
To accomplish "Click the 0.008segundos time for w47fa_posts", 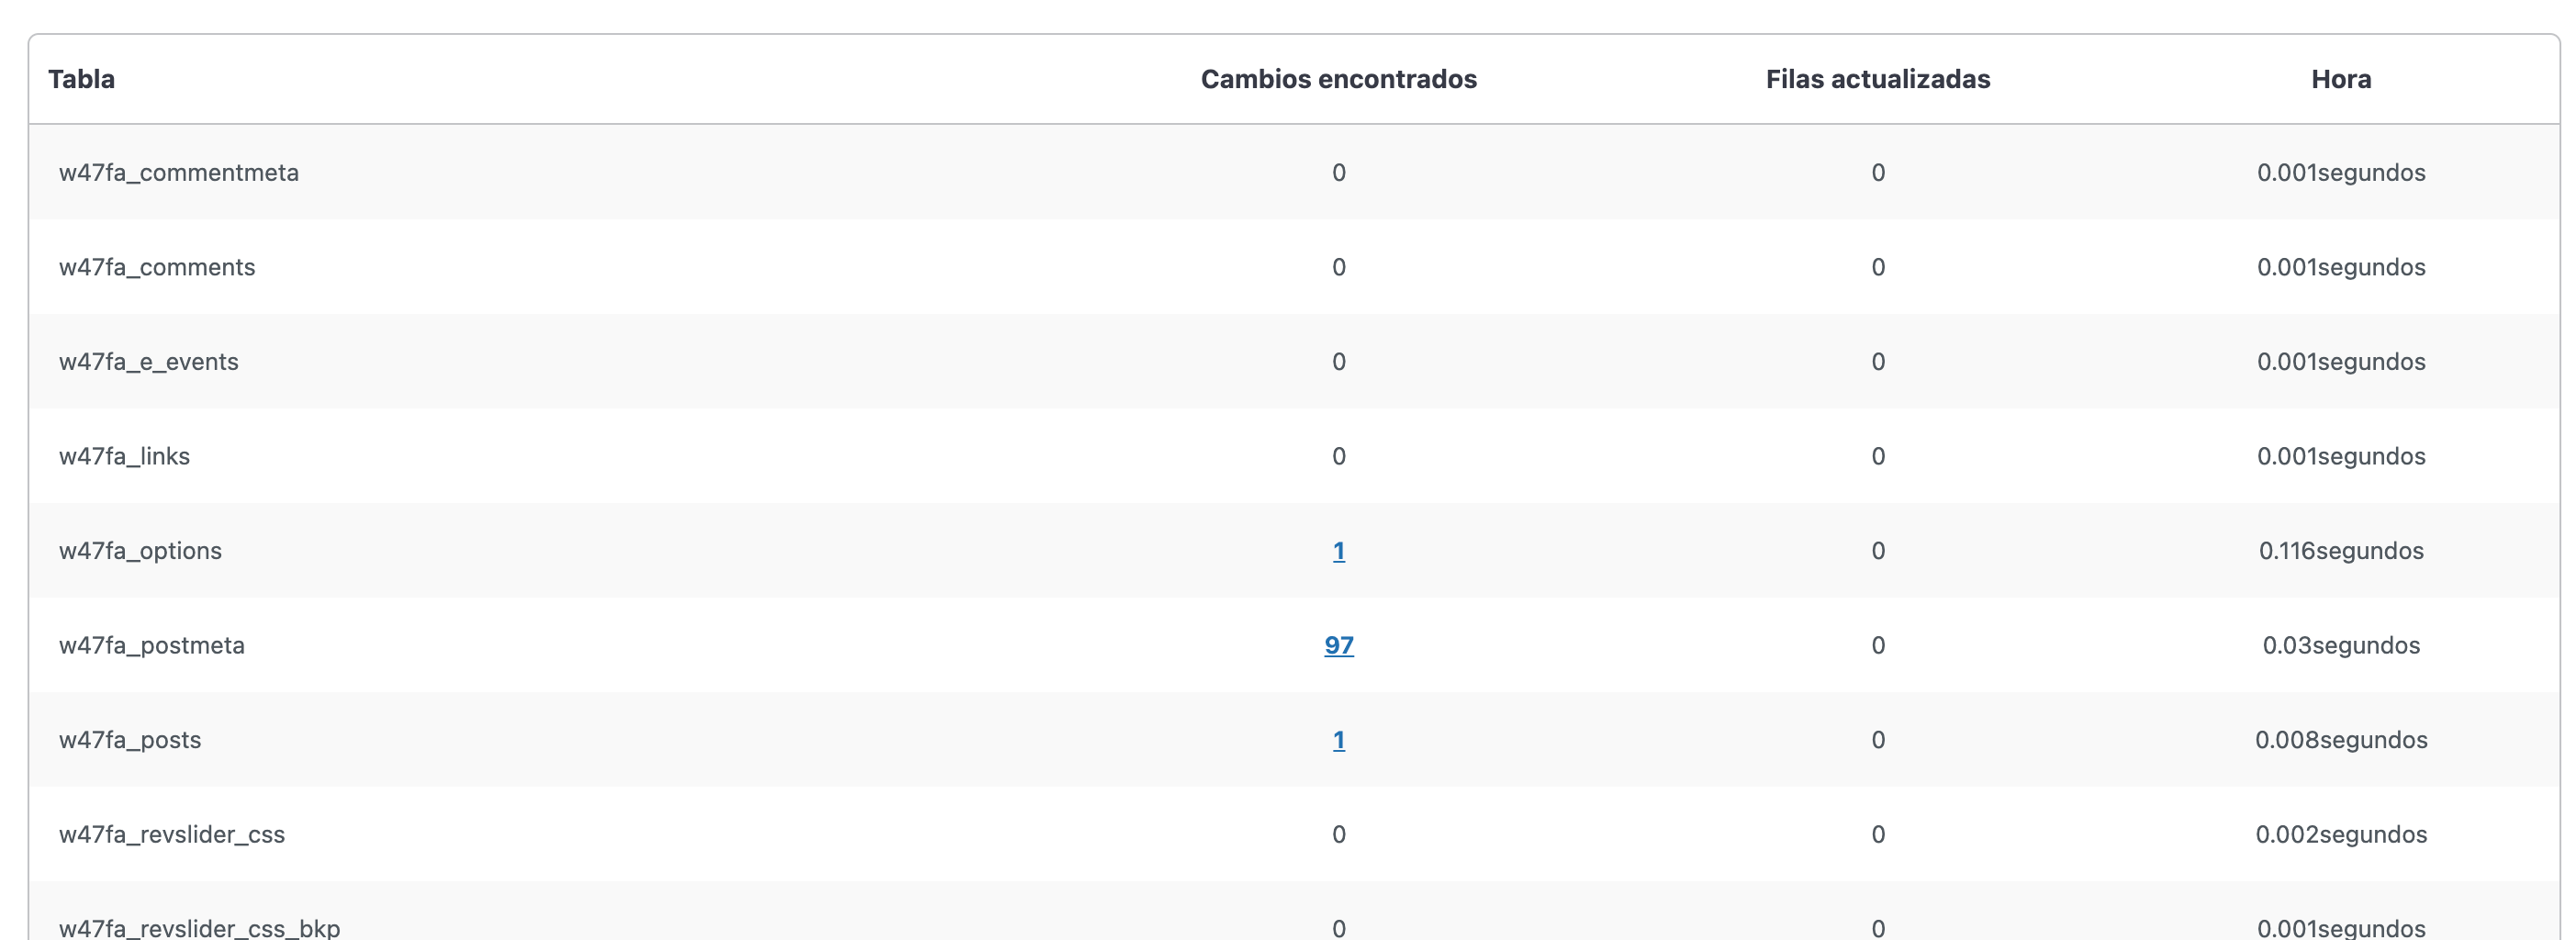I will [x=2340, y=740].
